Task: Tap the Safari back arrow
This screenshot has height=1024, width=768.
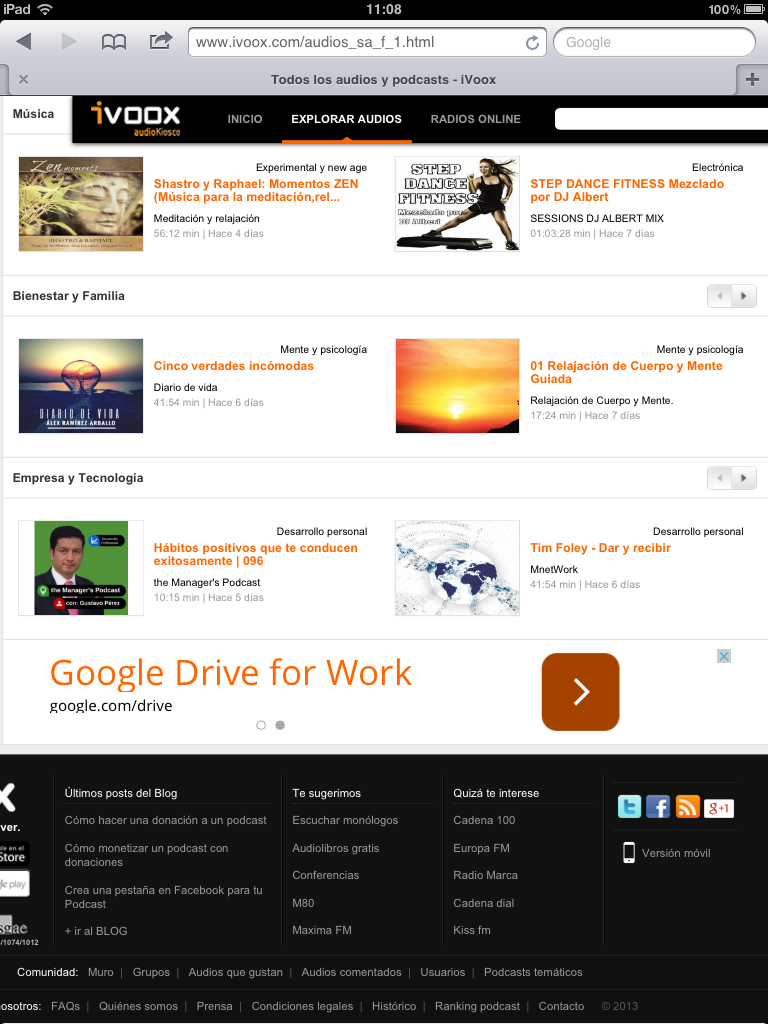Action: pos(24,42)
